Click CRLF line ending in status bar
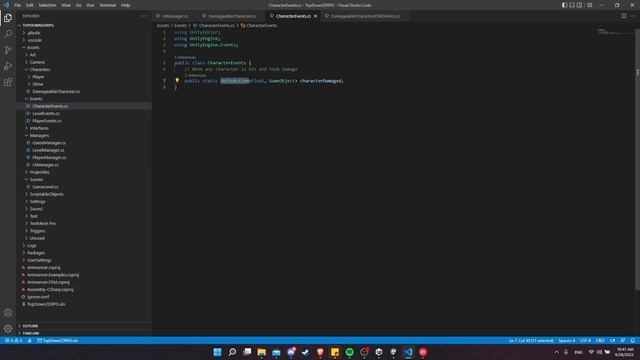This screenshot has height=360, width=640. [x=600, y=340]
